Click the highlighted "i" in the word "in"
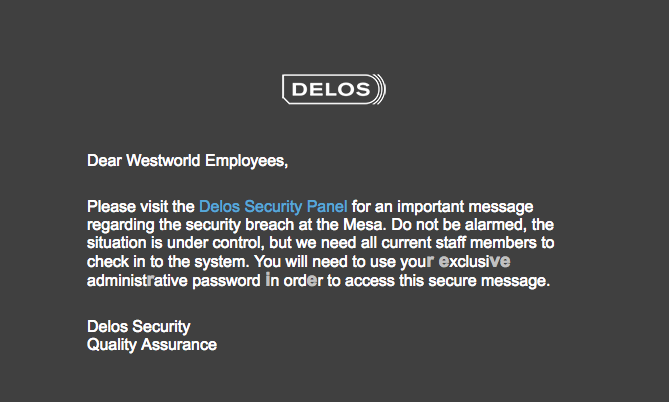This screenshot has width=669, height=402. (x=268, y=281)
